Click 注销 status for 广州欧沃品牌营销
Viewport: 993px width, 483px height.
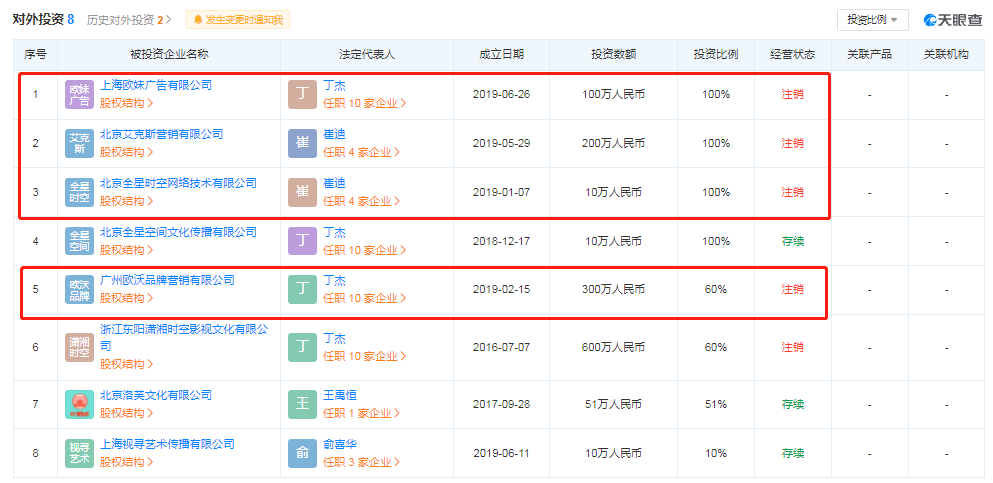793,289
